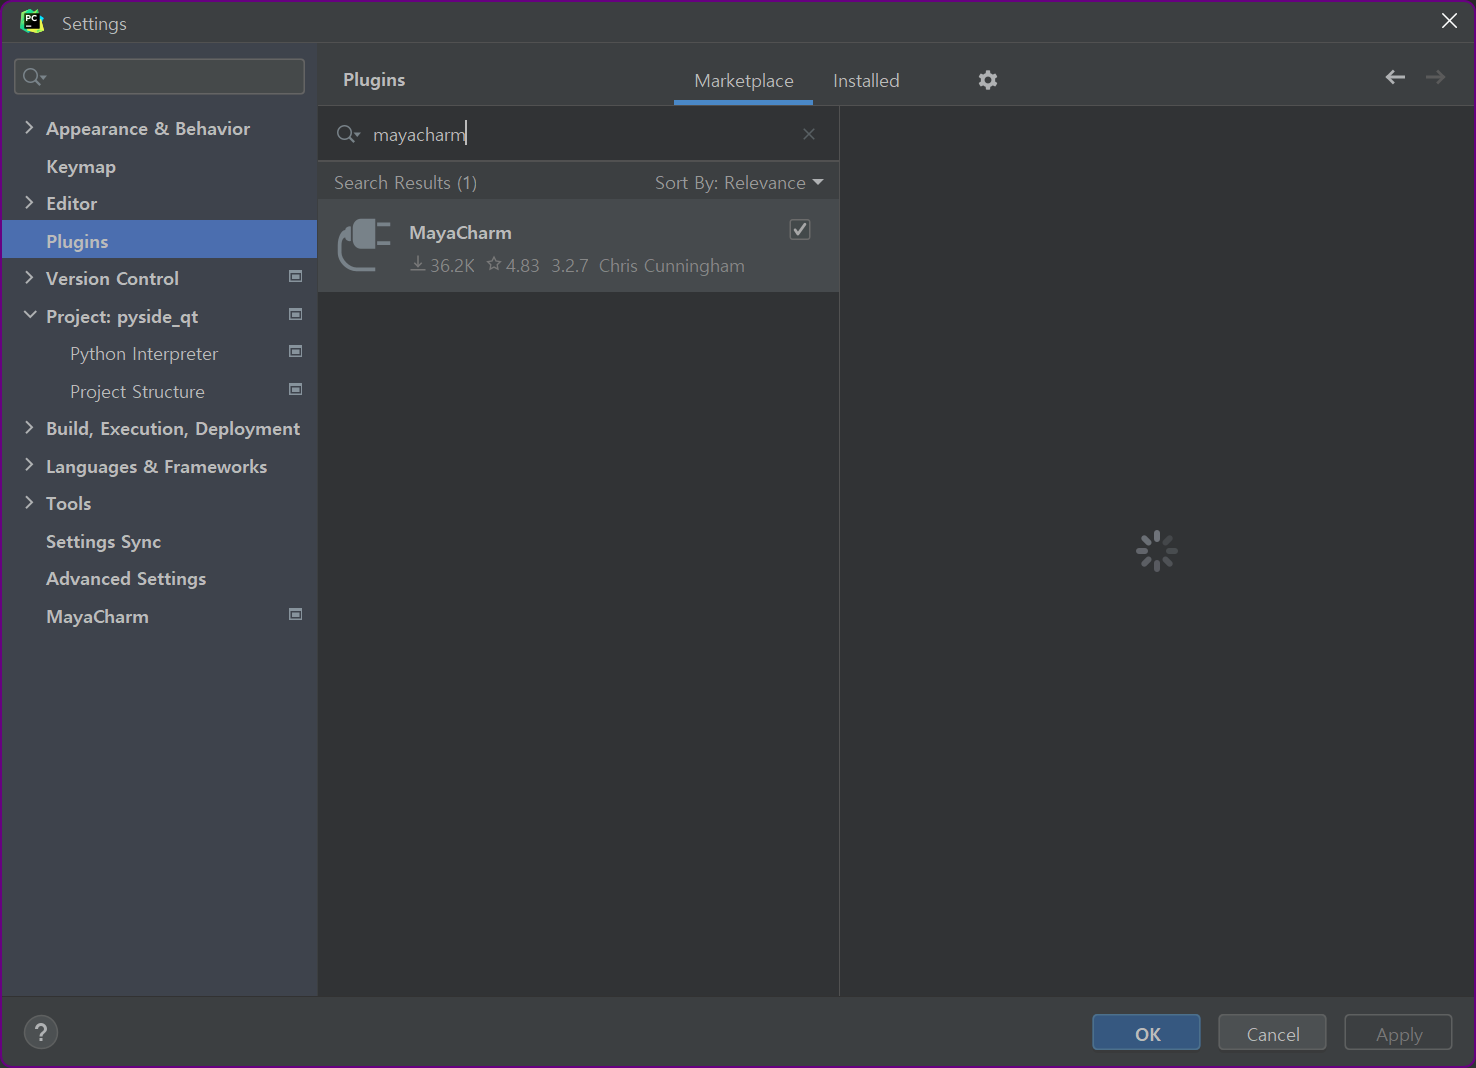This screenshot has width=1476, height=1068.
Task: Expand the Version Control section
Action: [x=29, y=278]
